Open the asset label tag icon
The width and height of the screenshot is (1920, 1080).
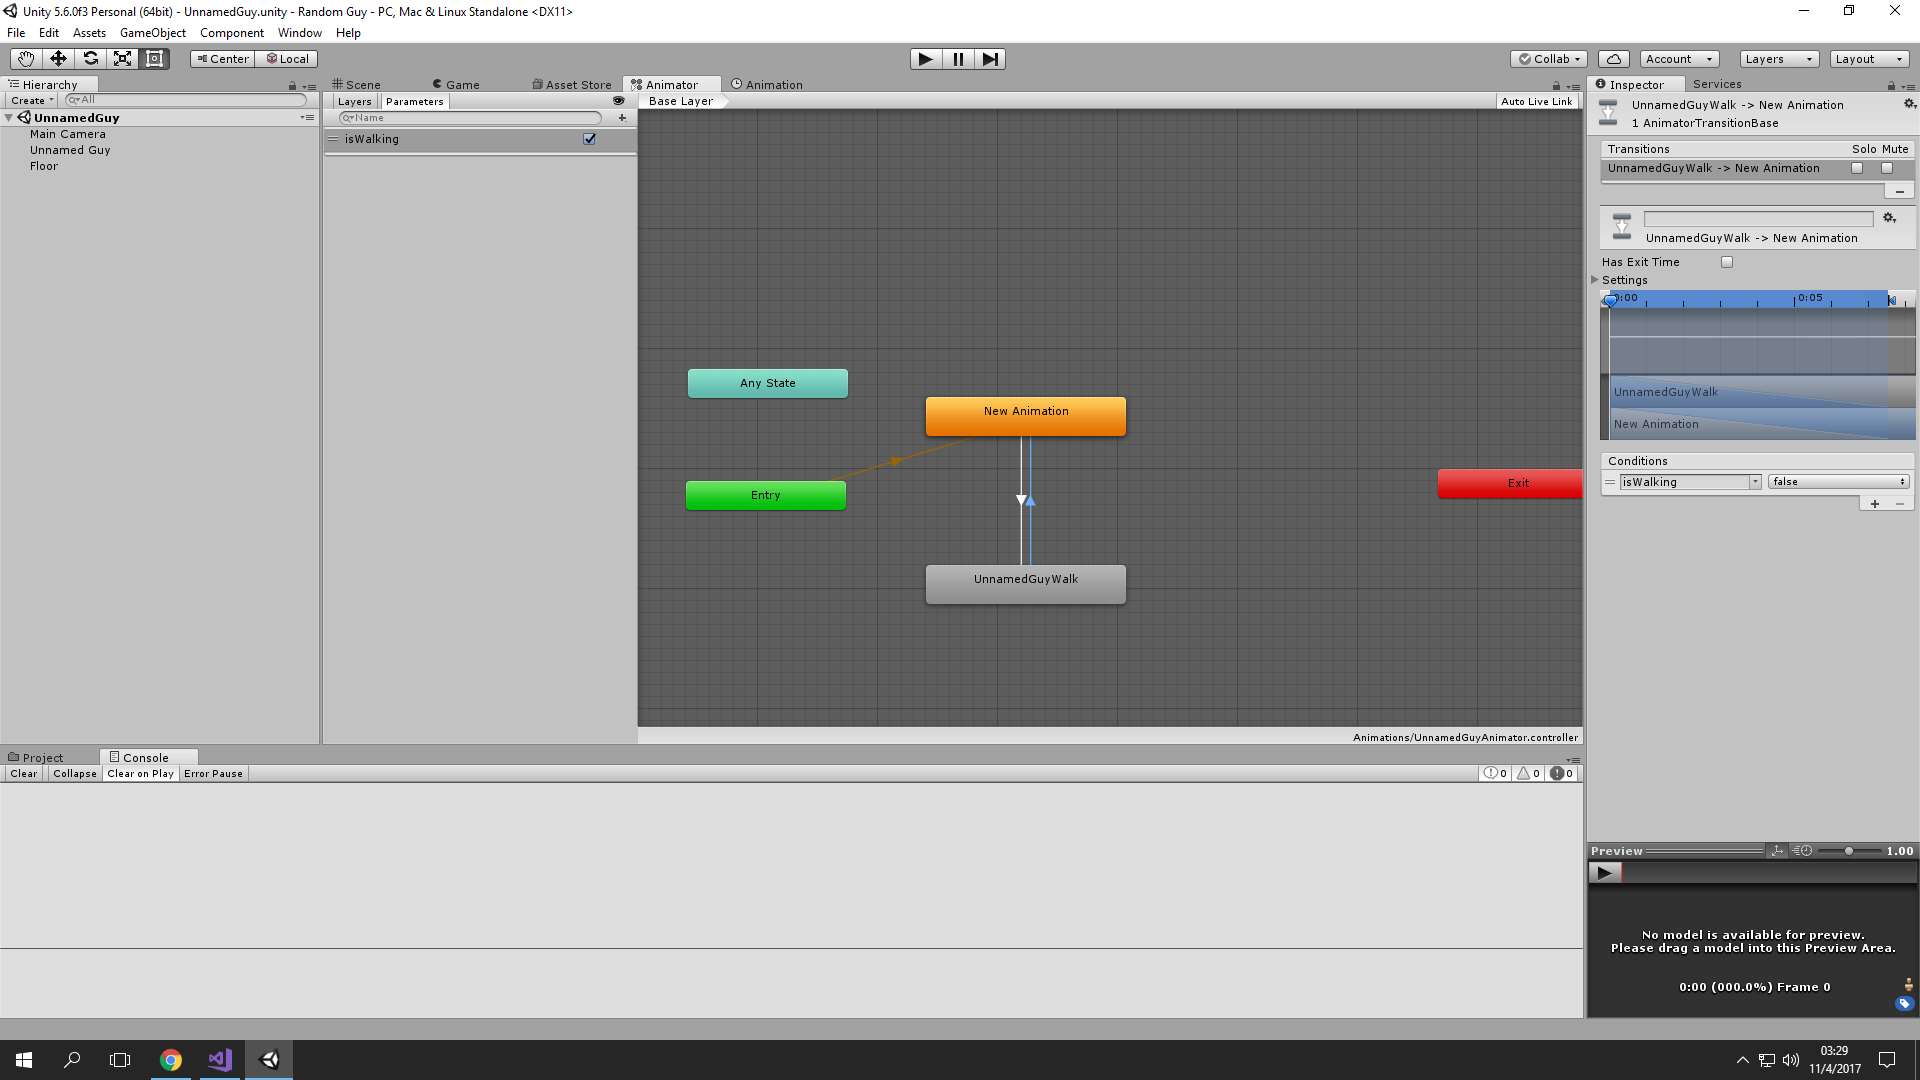[x=1904, y=1003]
